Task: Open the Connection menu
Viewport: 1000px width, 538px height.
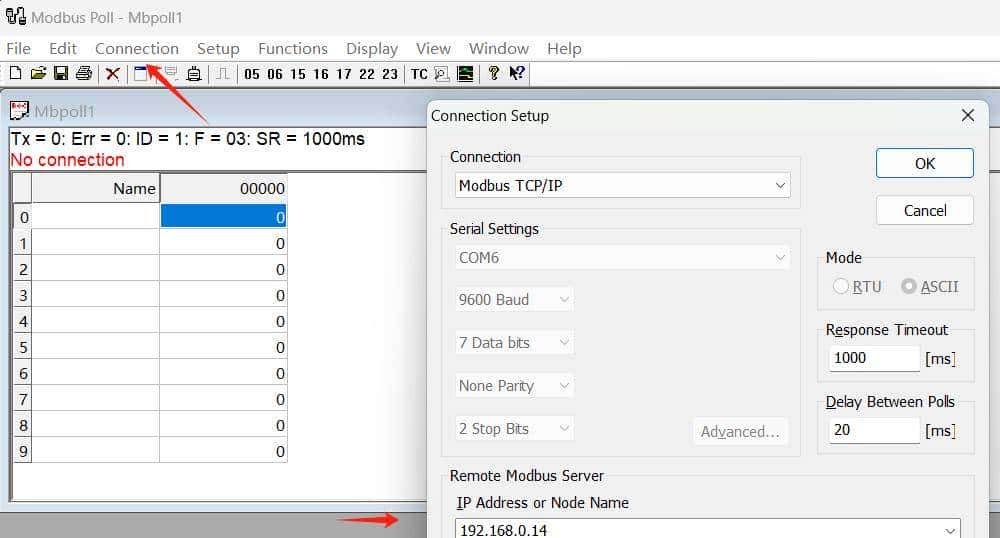Action: click(136, 48)
